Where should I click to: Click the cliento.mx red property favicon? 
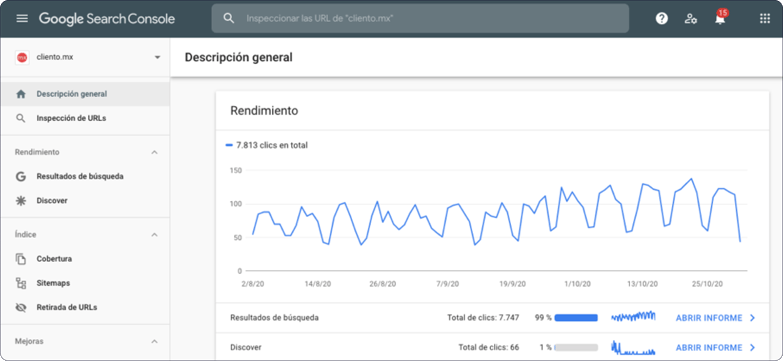click(22, 57)
